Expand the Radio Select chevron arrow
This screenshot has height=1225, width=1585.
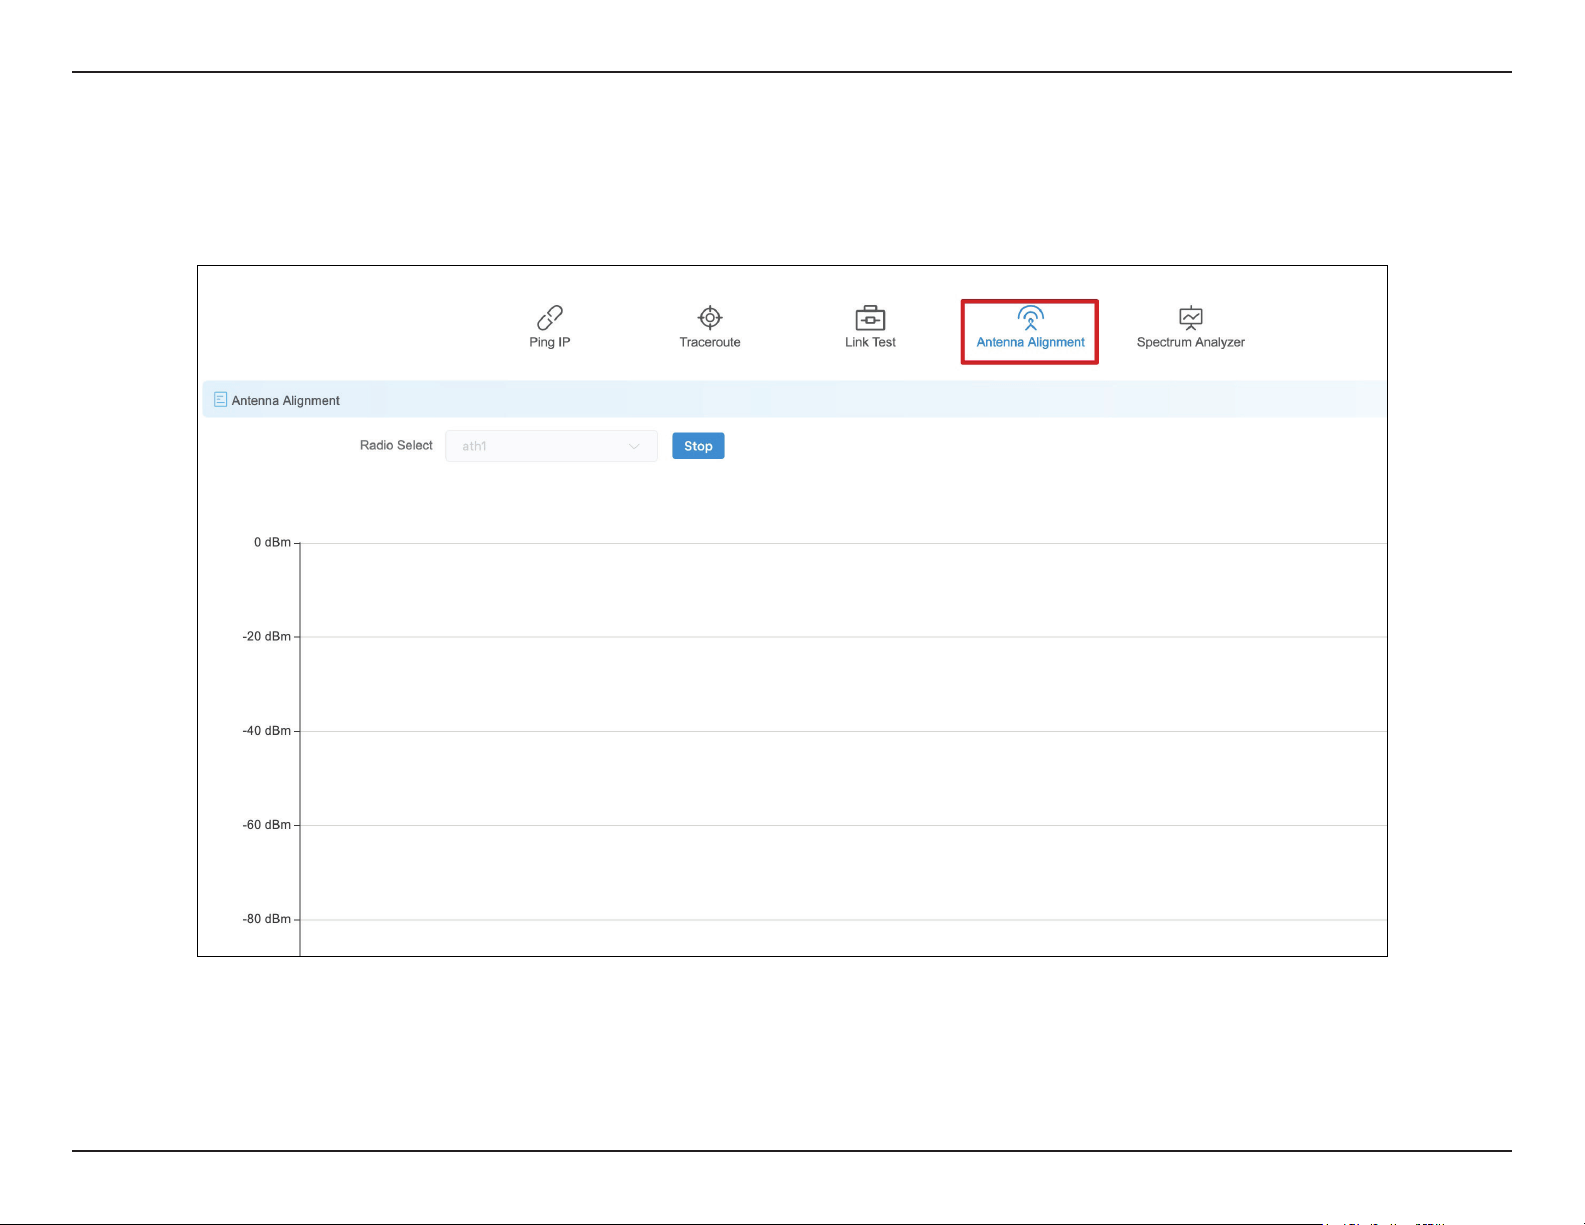click(x=634, y=446)
